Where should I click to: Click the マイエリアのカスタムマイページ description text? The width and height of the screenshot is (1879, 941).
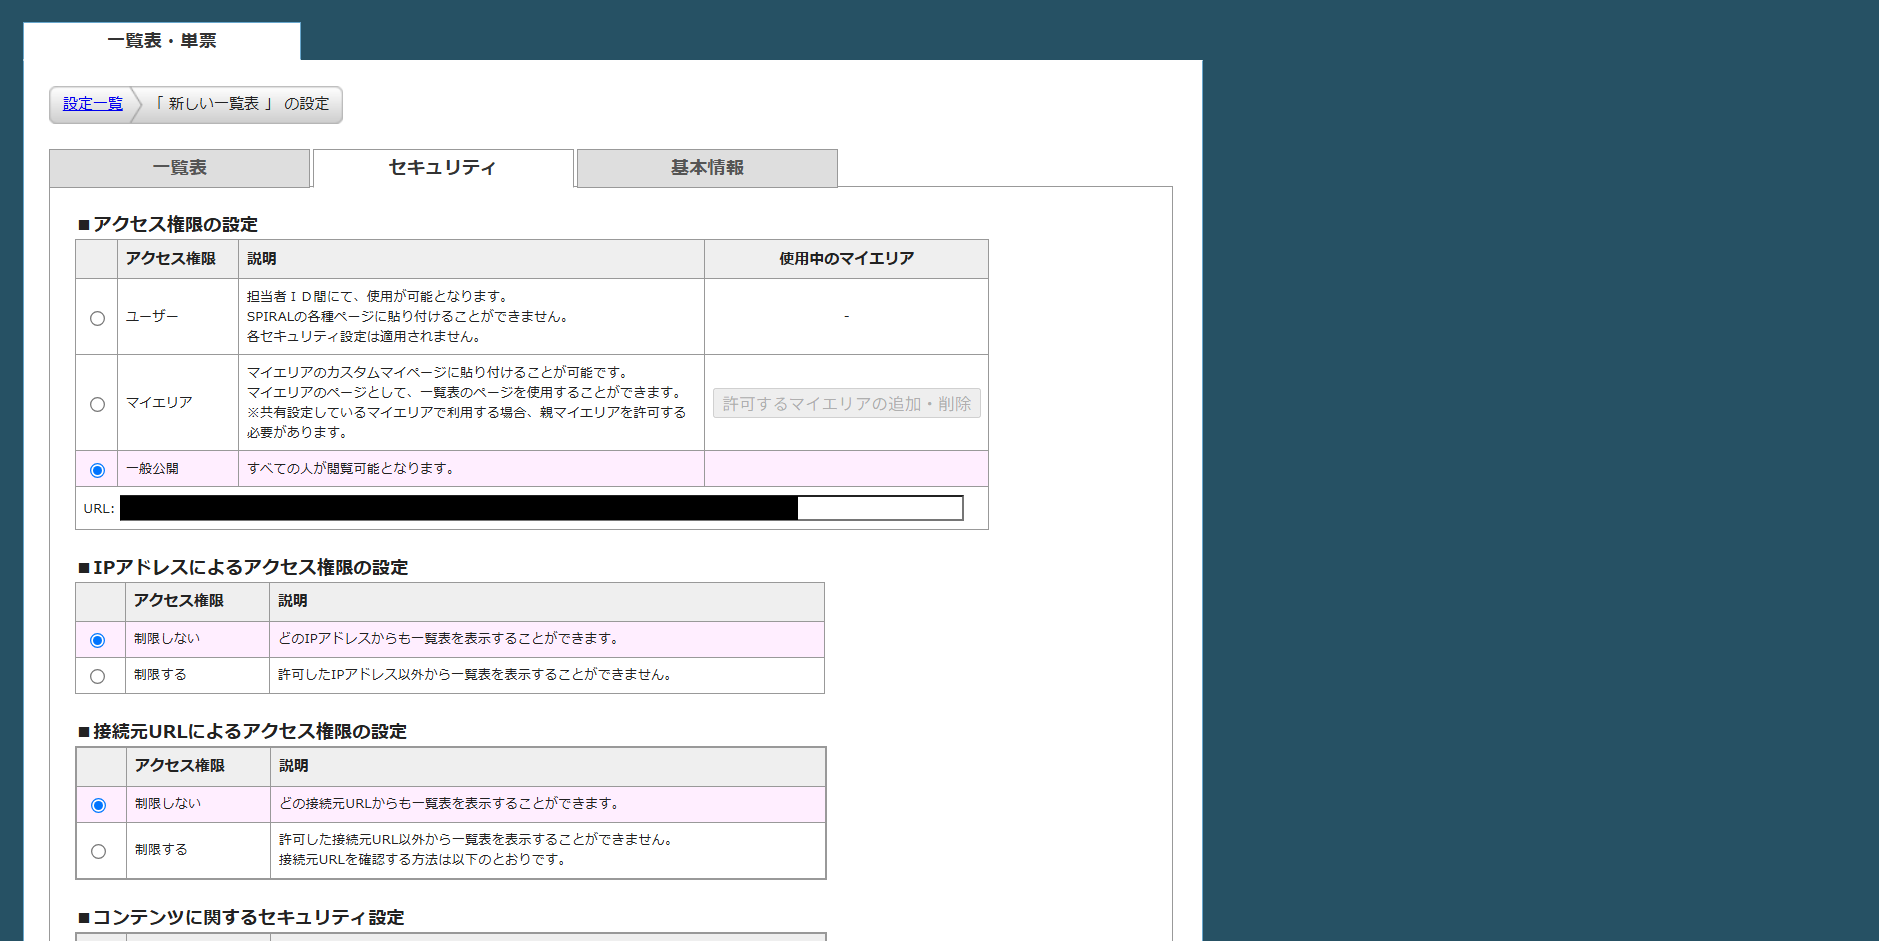click(439, 372)
